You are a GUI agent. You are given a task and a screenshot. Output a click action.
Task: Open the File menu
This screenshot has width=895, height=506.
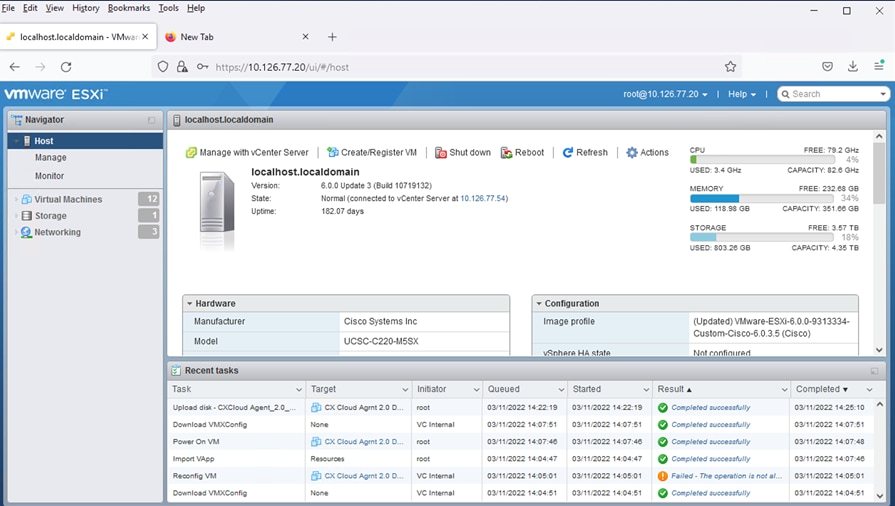tap(8, 8)
